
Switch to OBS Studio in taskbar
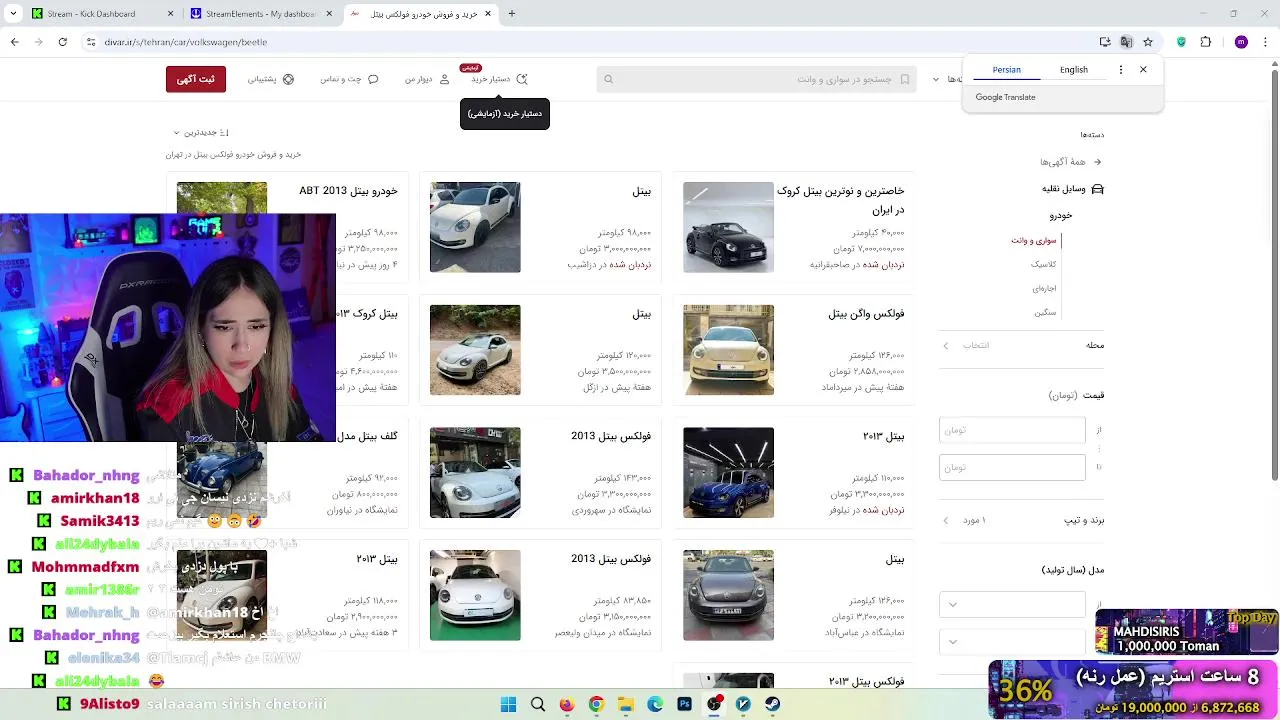point(714,704)
